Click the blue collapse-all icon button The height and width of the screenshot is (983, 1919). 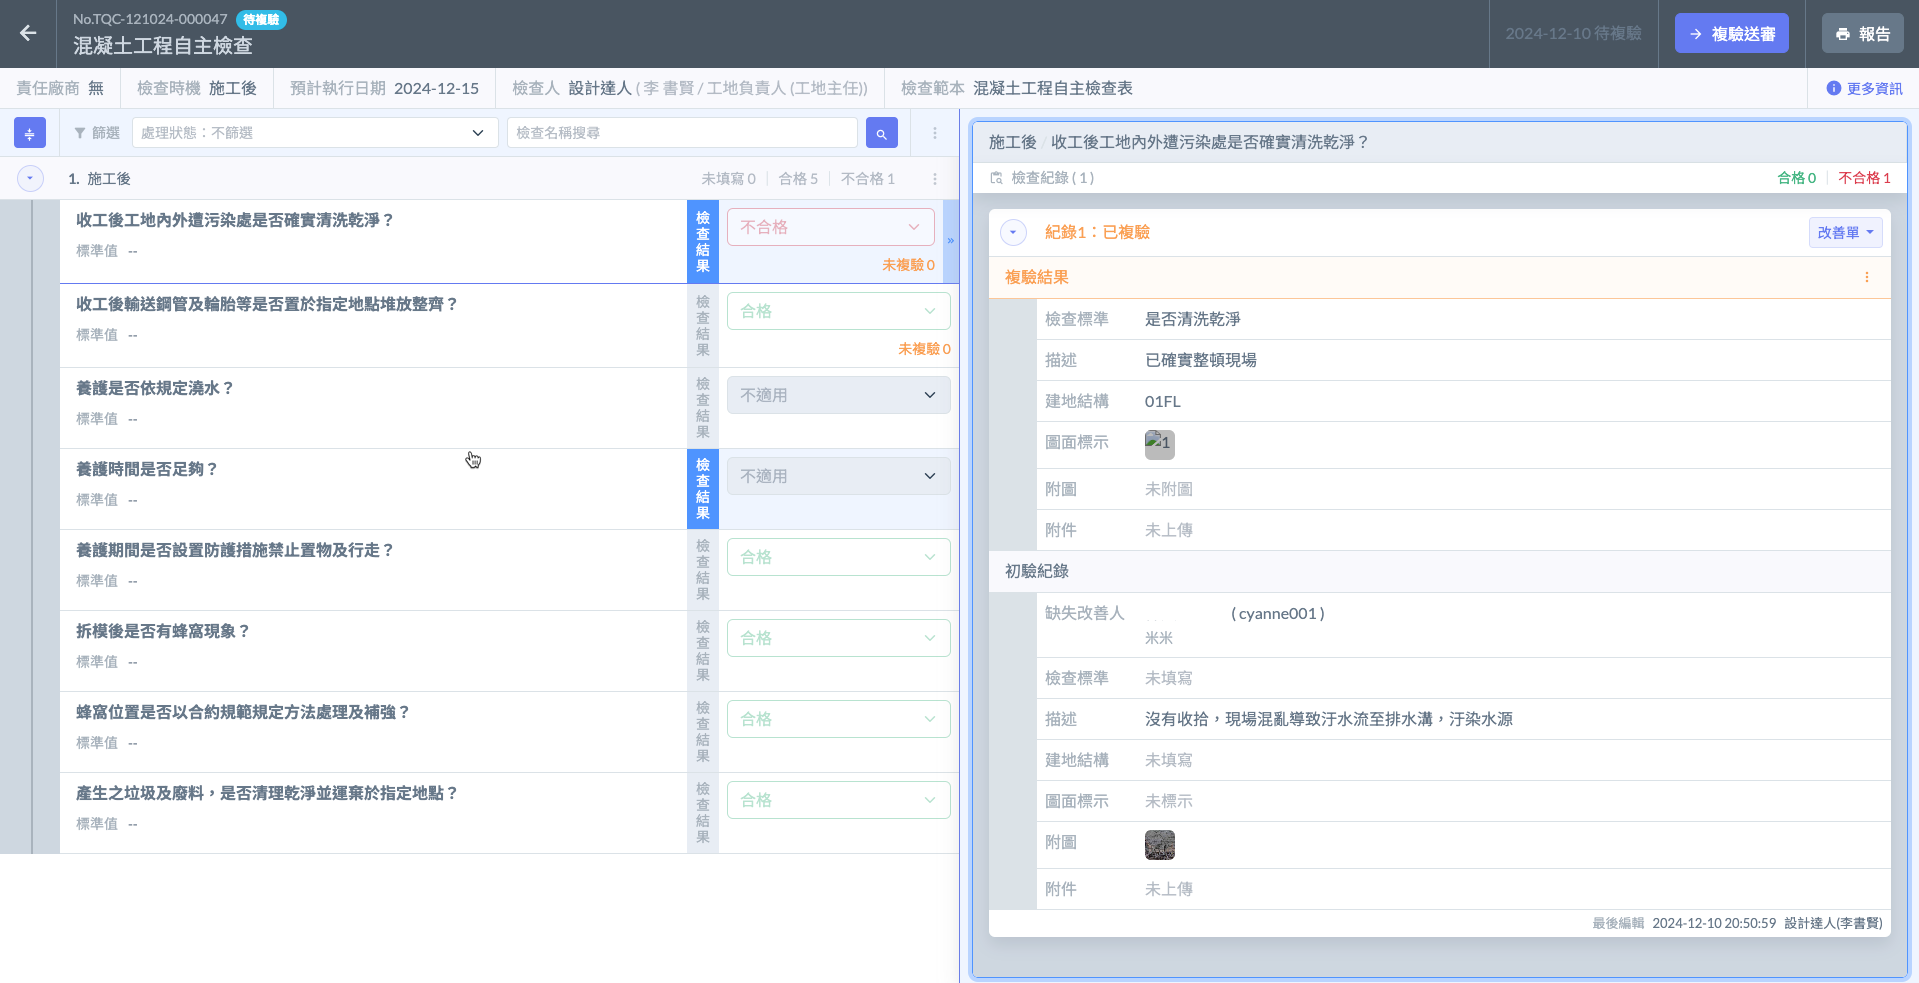[29, 133]
